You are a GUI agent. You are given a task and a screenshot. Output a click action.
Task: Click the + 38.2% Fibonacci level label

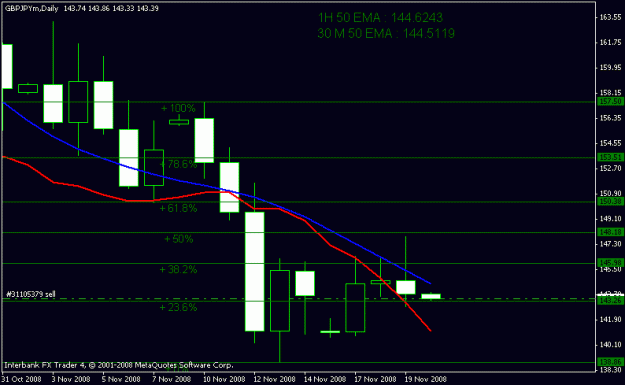point(178,269)
